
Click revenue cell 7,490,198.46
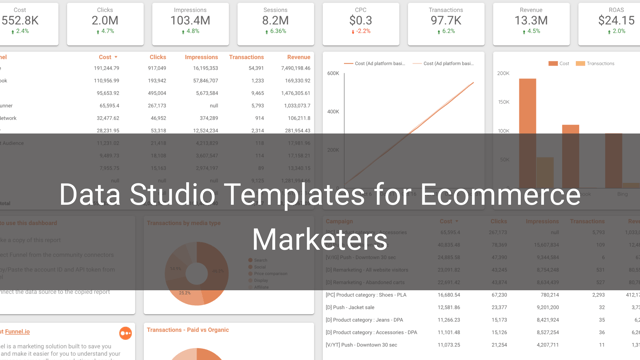coord(296,68)
